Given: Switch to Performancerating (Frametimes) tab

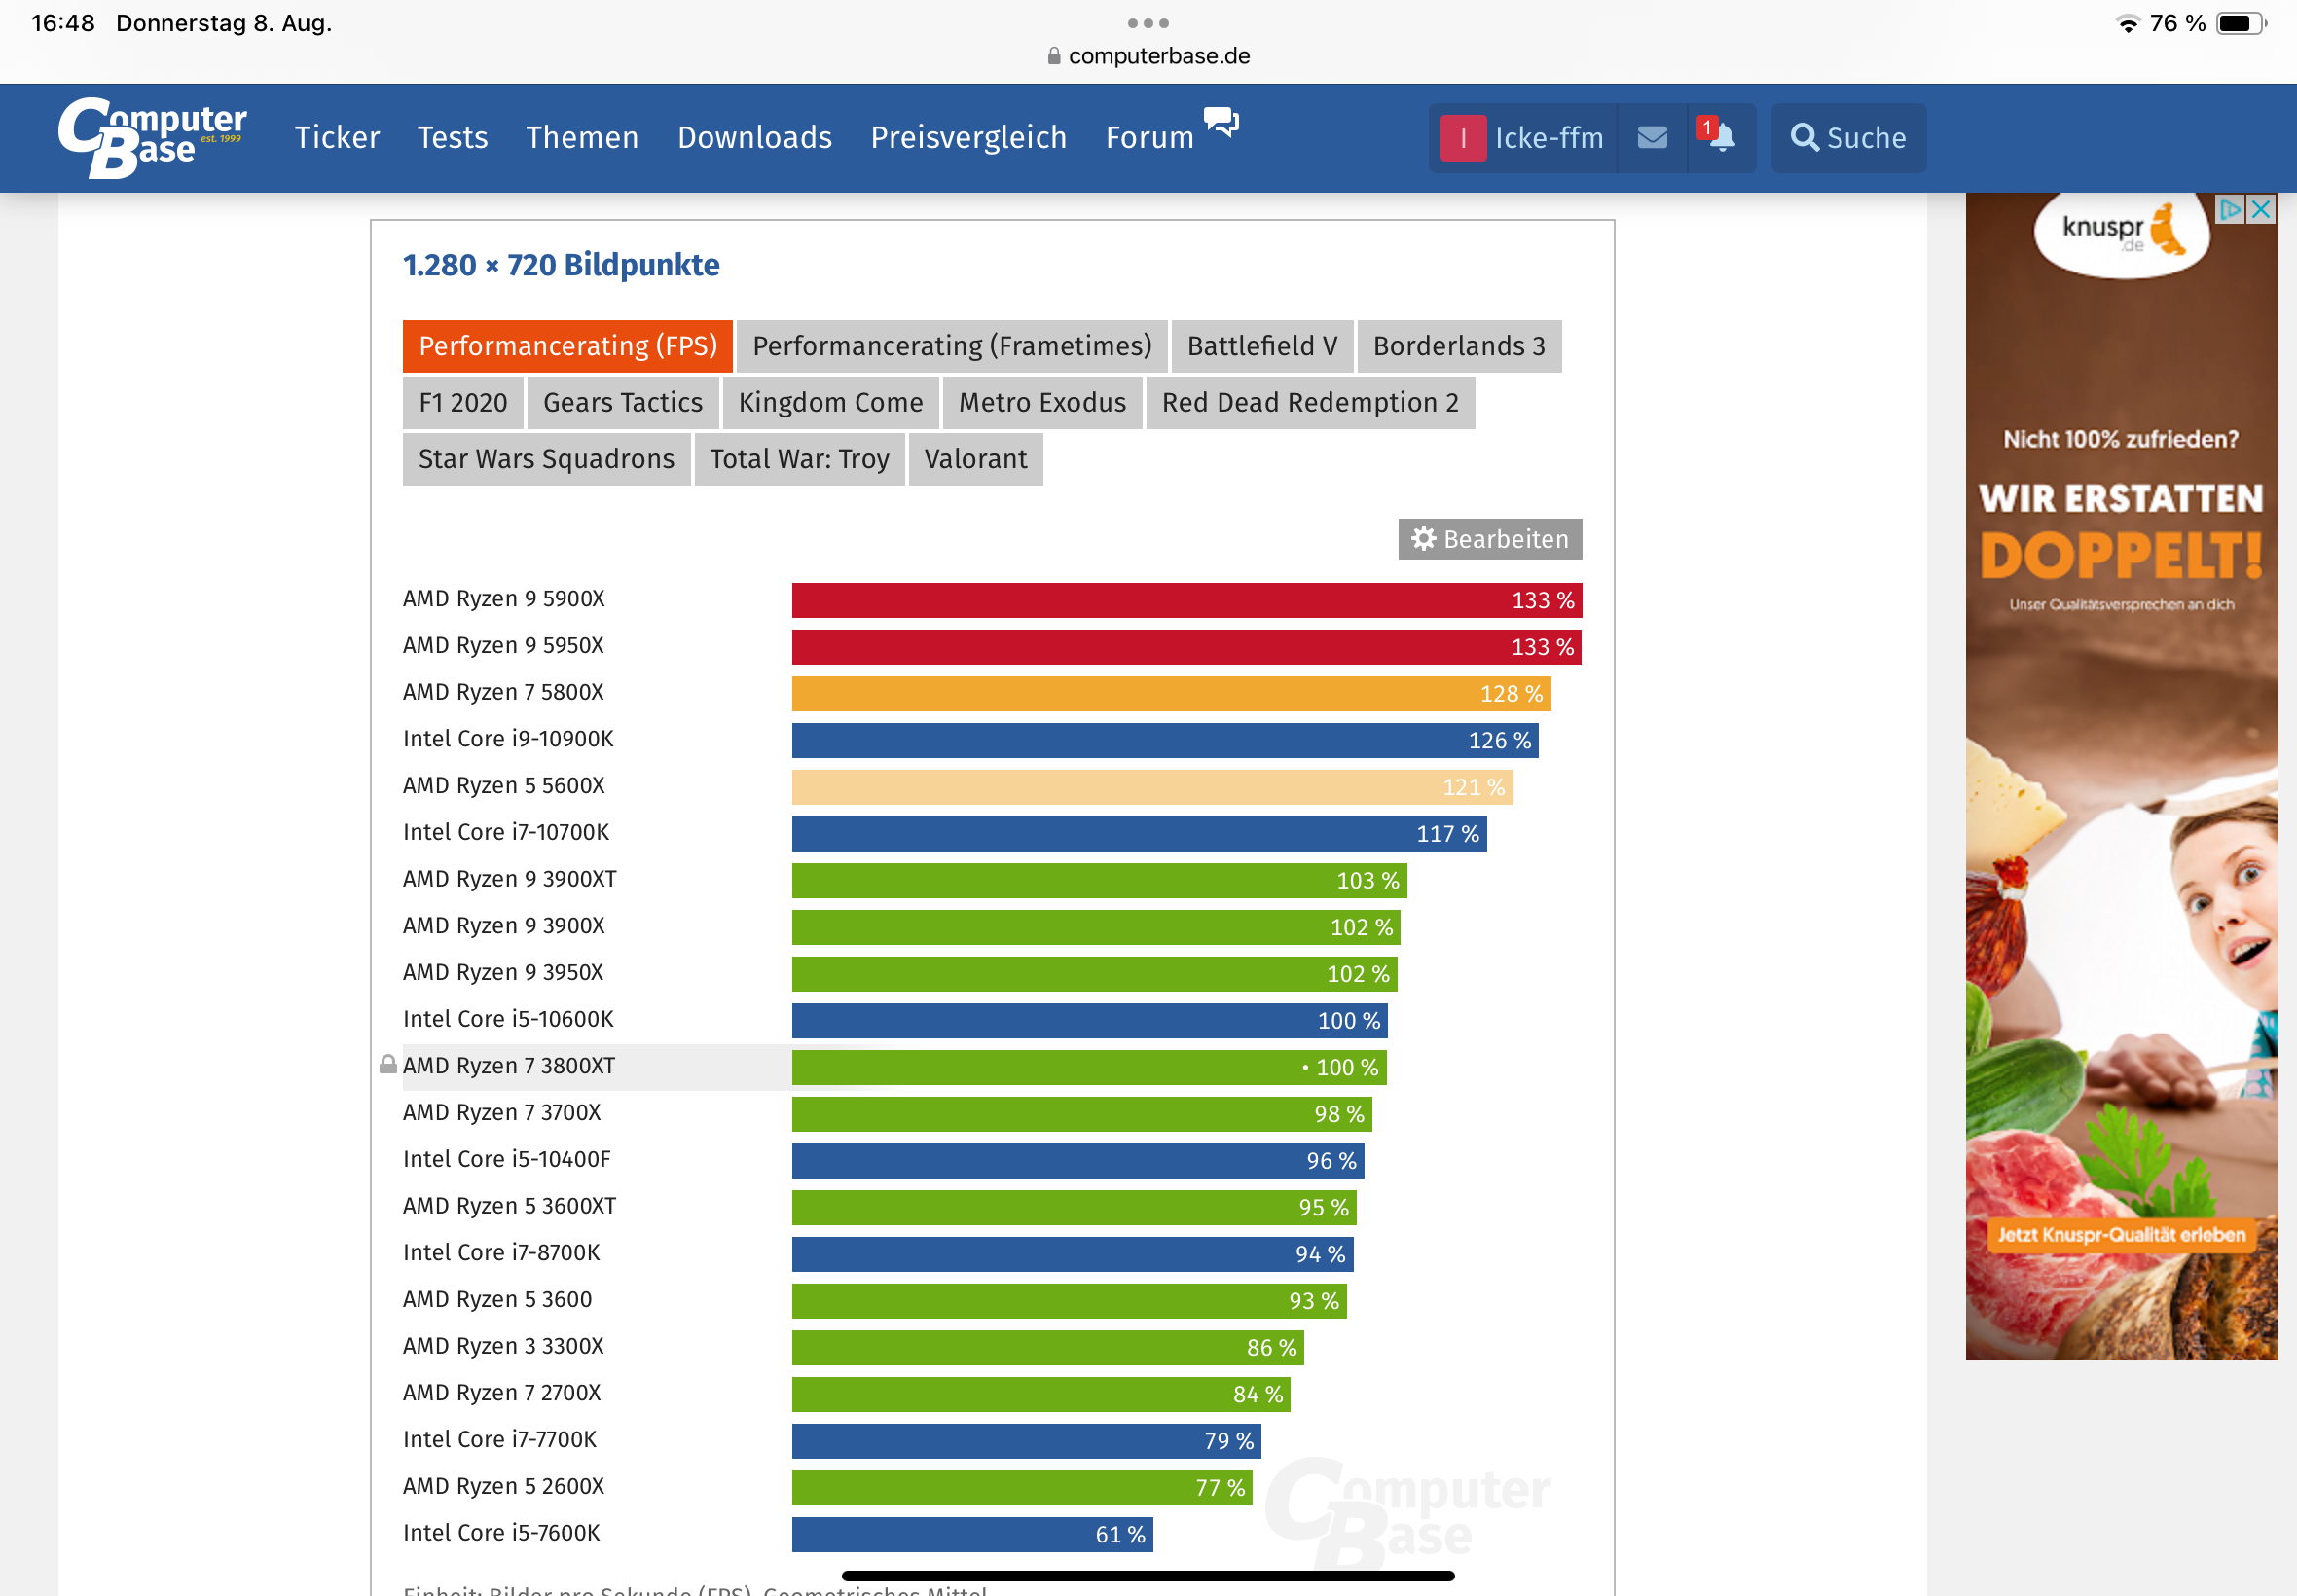Looking at the screenshot, I should [951, 346].
